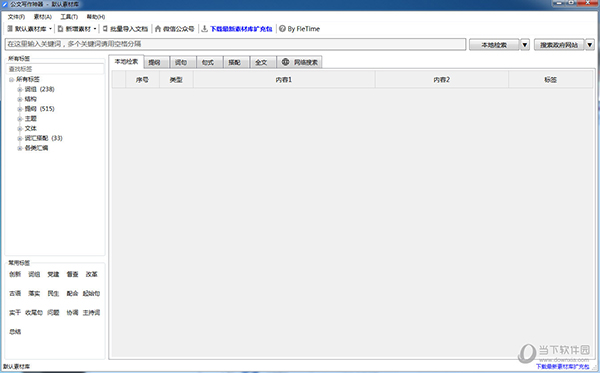This screenshot has width=600, height=373.
Task: Focus the 查找标签 tag search field
Action: point(55,69)
